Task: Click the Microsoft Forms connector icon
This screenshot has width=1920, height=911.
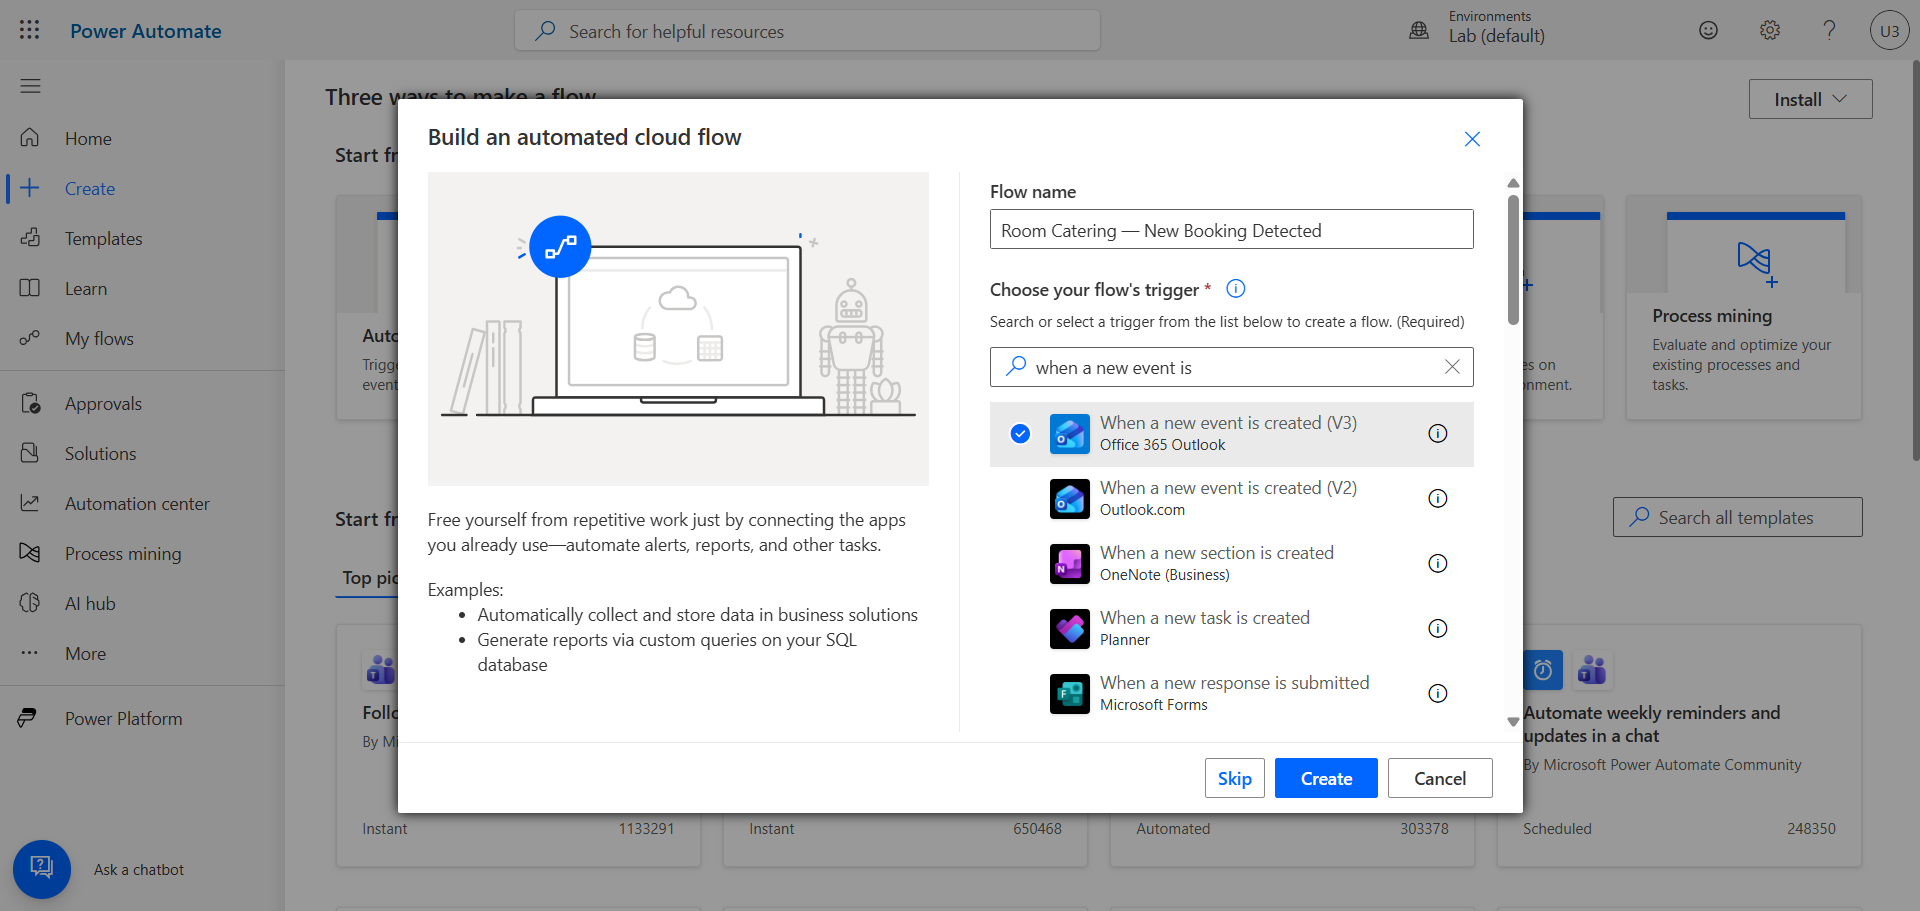Action: pyautogui.click(x=1069, y=694)
